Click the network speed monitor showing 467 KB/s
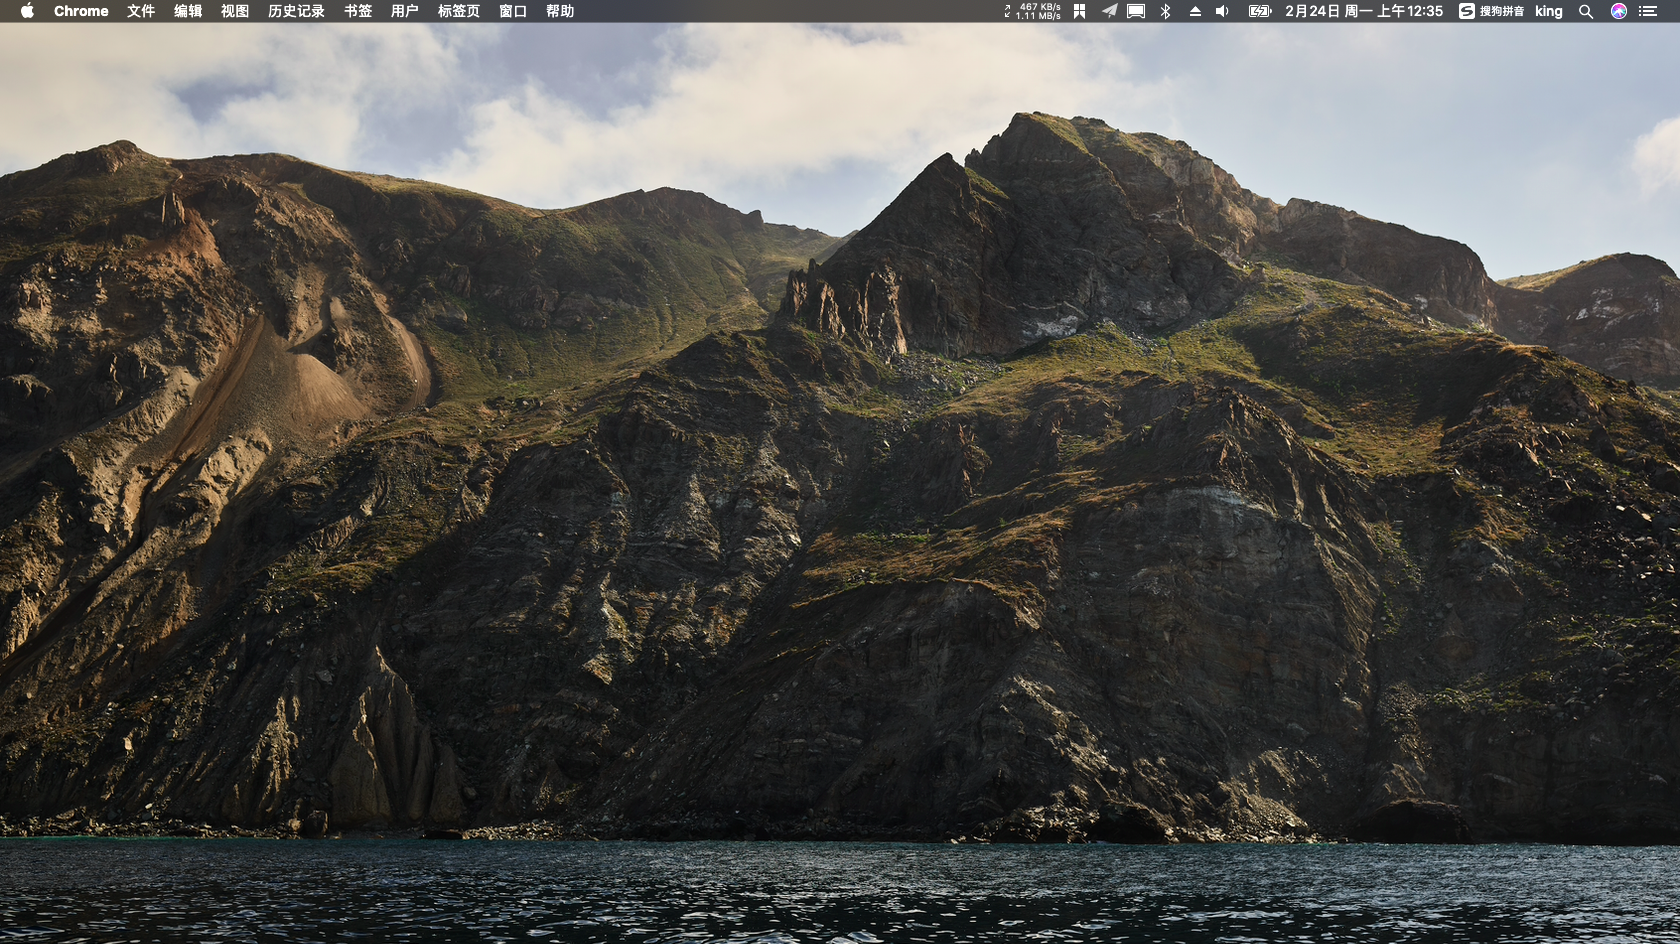The width and height of the screenshot is (1680, 944). (x=1033, y=11)
